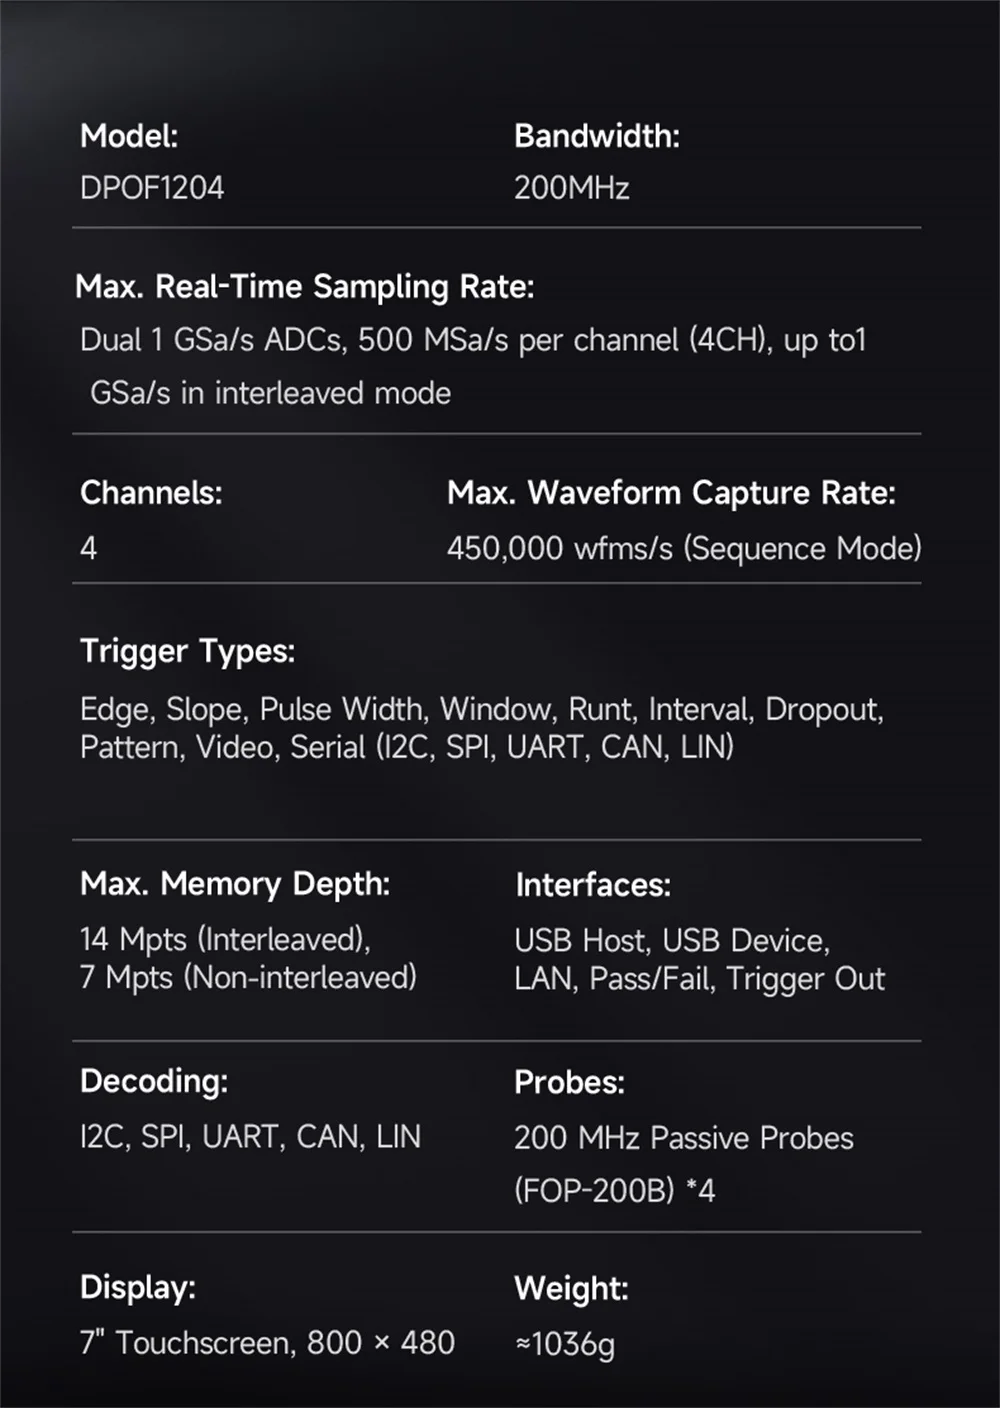Viewport: 1000px width, 1408px height.
Task: Select the 14 Mpts (Interleaved) value
Action: (x=225, y=940)
